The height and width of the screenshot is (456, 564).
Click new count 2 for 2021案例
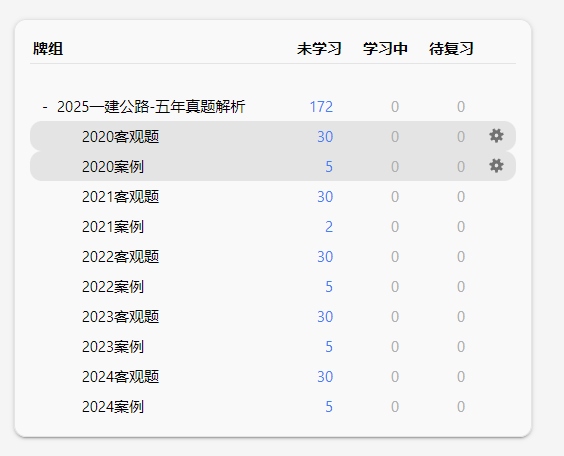click(329, 227)
